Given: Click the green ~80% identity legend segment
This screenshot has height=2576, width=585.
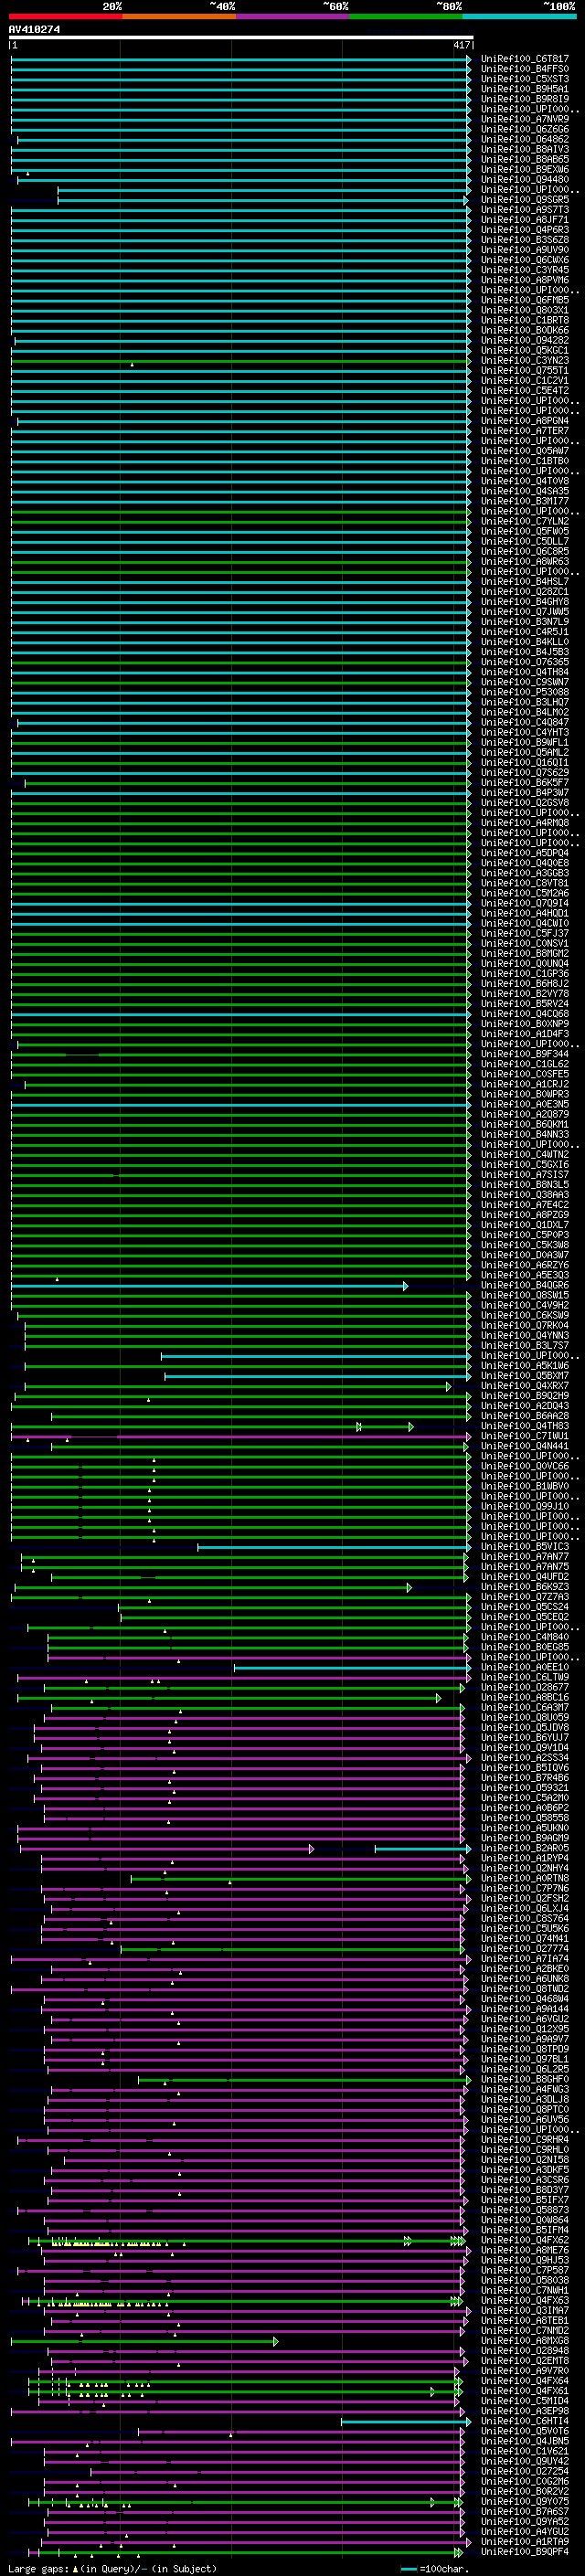Looking at the screenshot, I should pos(406,16).
